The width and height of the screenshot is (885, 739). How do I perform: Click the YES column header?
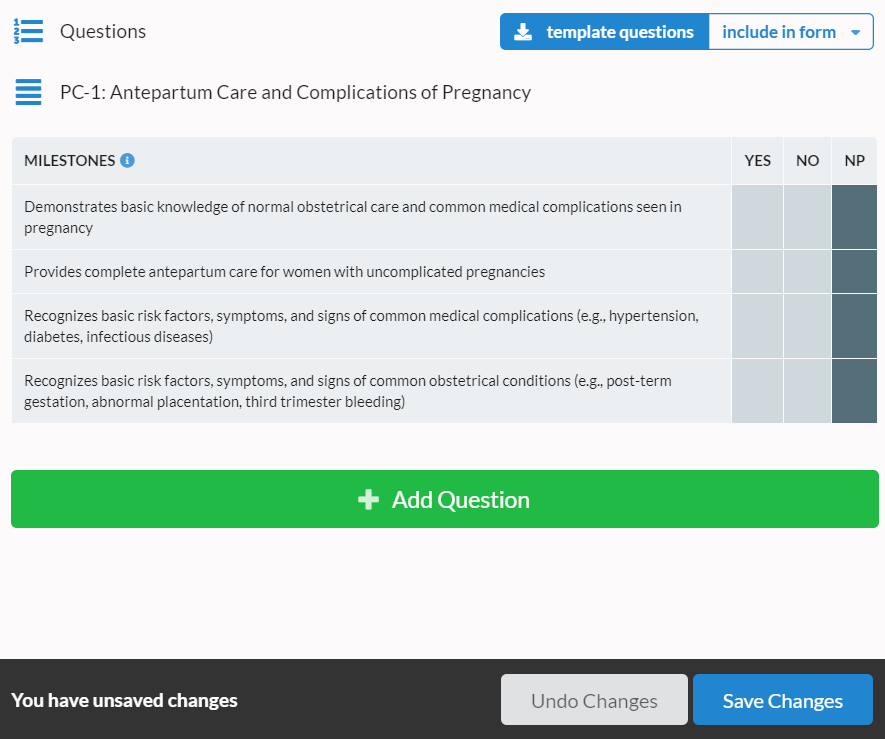tap(757, 160)
